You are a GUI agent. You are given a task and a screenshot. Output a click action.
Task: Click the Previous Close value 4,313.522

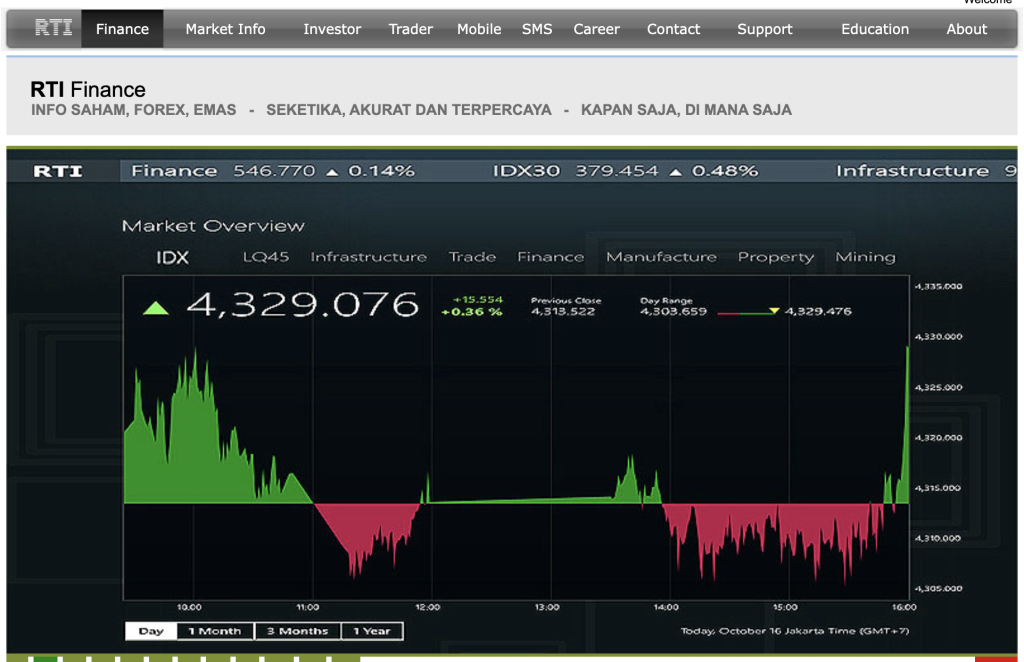562,311
